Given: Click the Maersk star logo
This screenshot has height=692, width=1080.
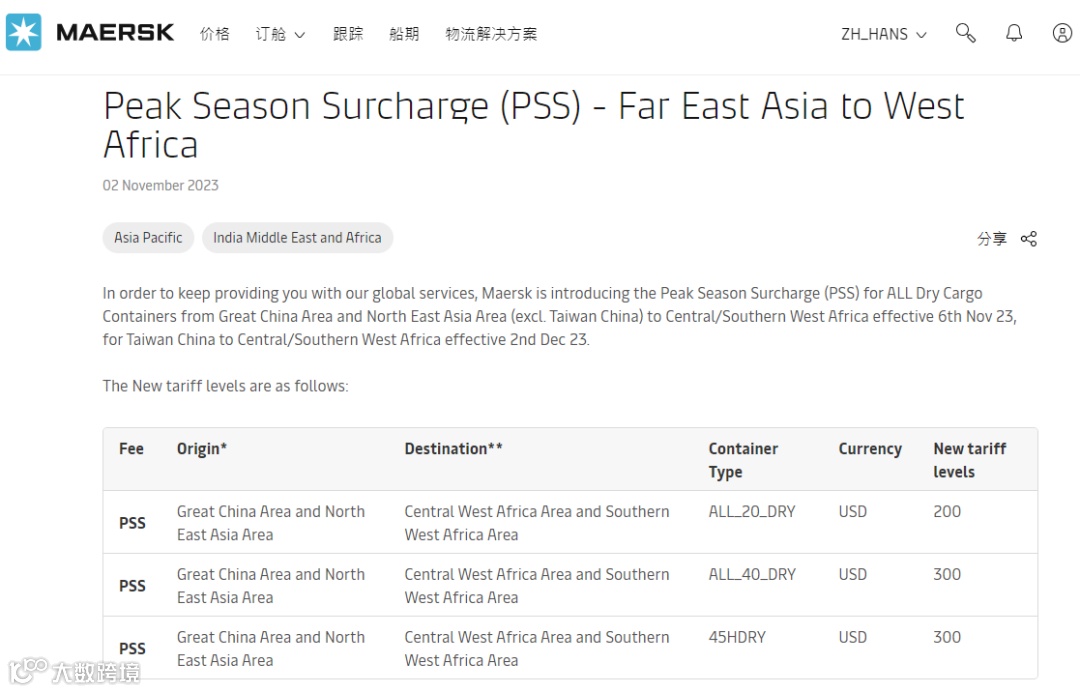Looking at the screenshot, I should (23, 32).
